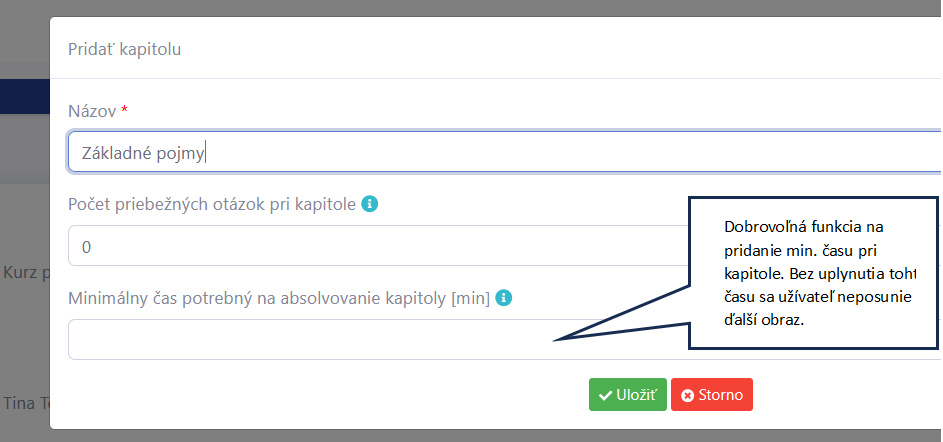Click the circled X icon in Storno
Screen dimensions: 943x442
(687, 396)
